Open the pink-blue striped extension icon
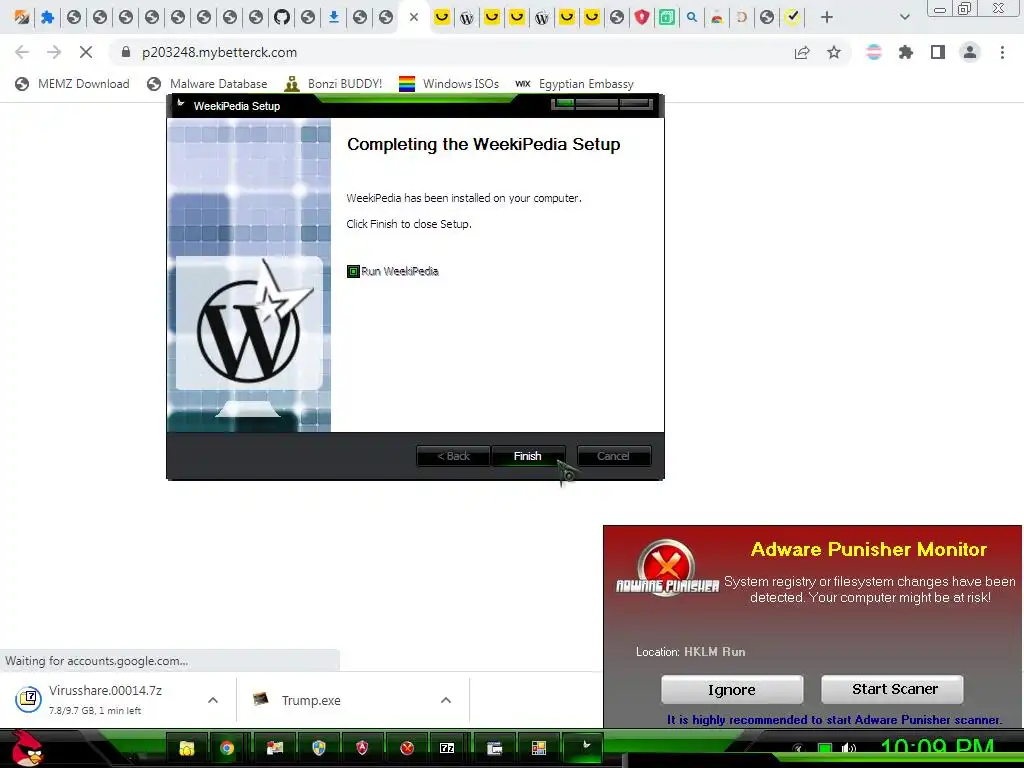The image size is (1024, 768). click(x=874, y=52)
